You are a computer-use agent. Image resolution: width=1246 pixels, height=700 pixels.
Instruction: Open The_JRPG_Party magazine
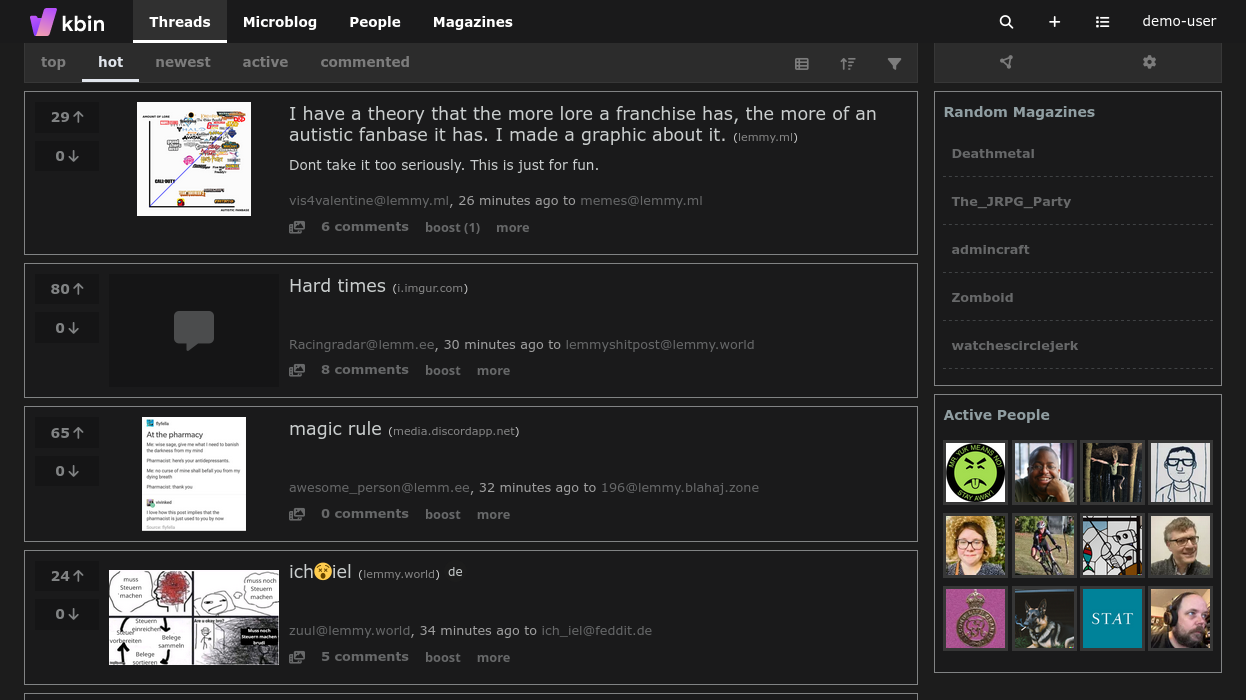coord(1011,202)
